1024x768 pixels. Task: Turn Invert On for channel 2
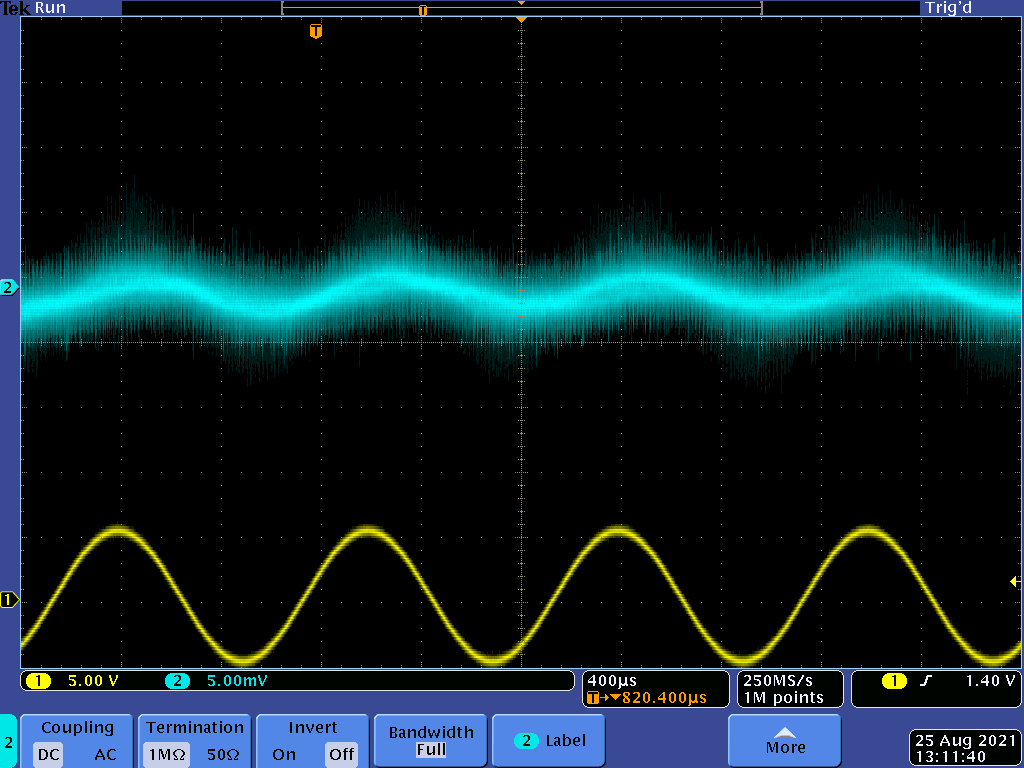[284, 754]
